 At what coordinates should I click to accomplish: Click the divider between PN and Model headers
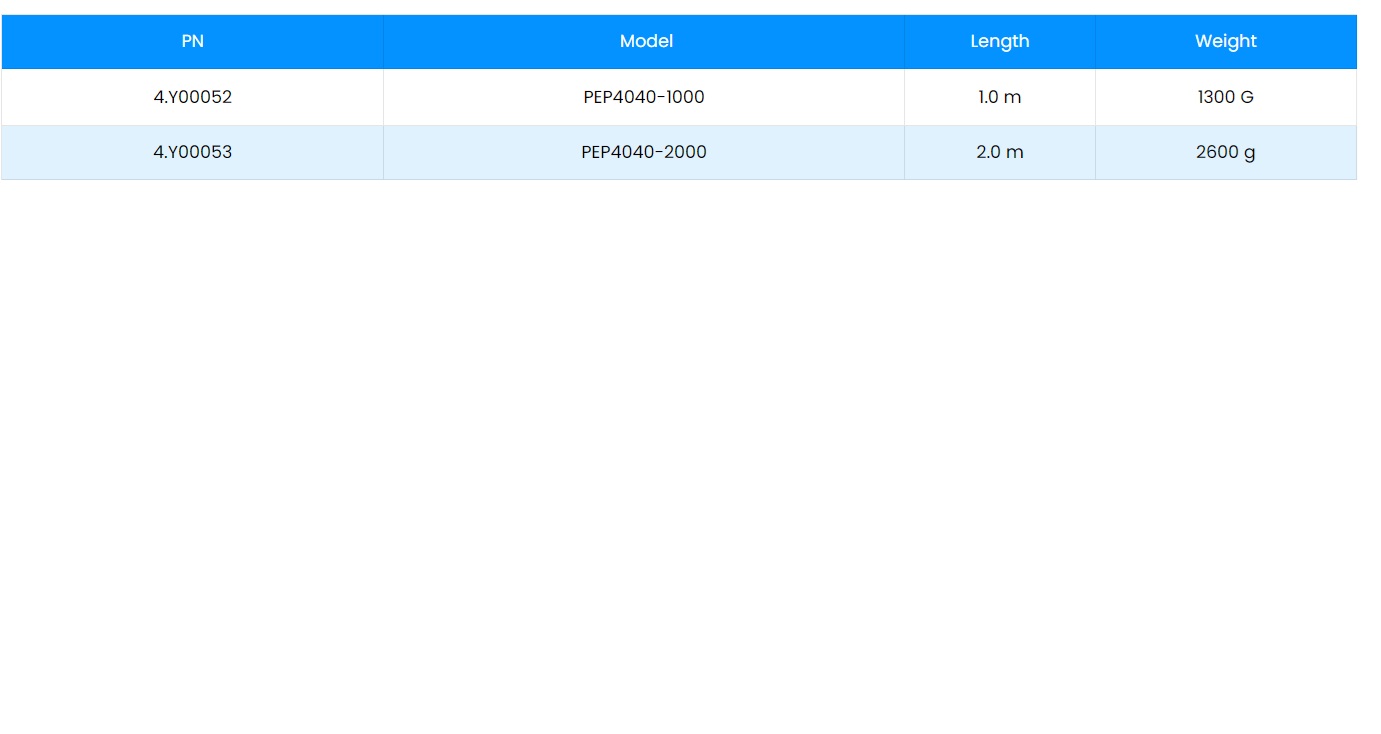tap(383, 41)
